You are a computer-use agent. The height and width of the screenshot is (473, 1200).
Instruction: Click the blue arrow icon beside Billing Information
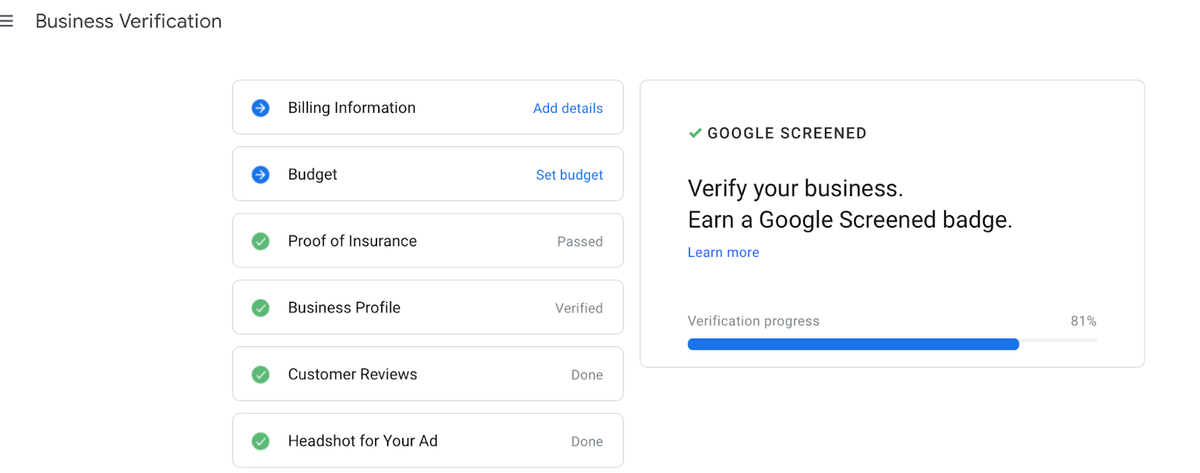coord(260,108)
